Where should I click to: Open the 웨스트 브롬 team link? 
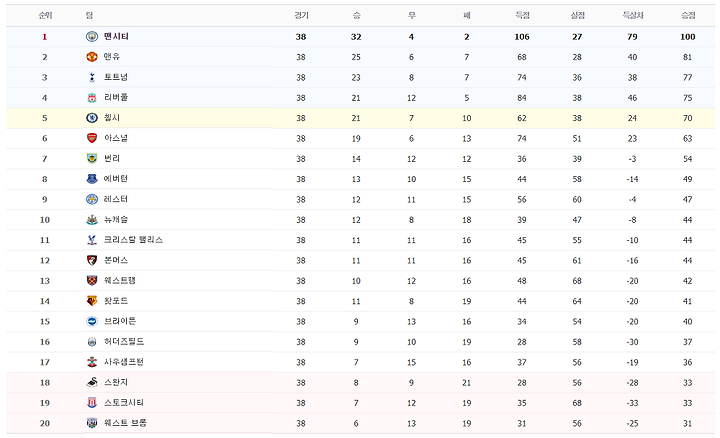click(x=125, y=423)
